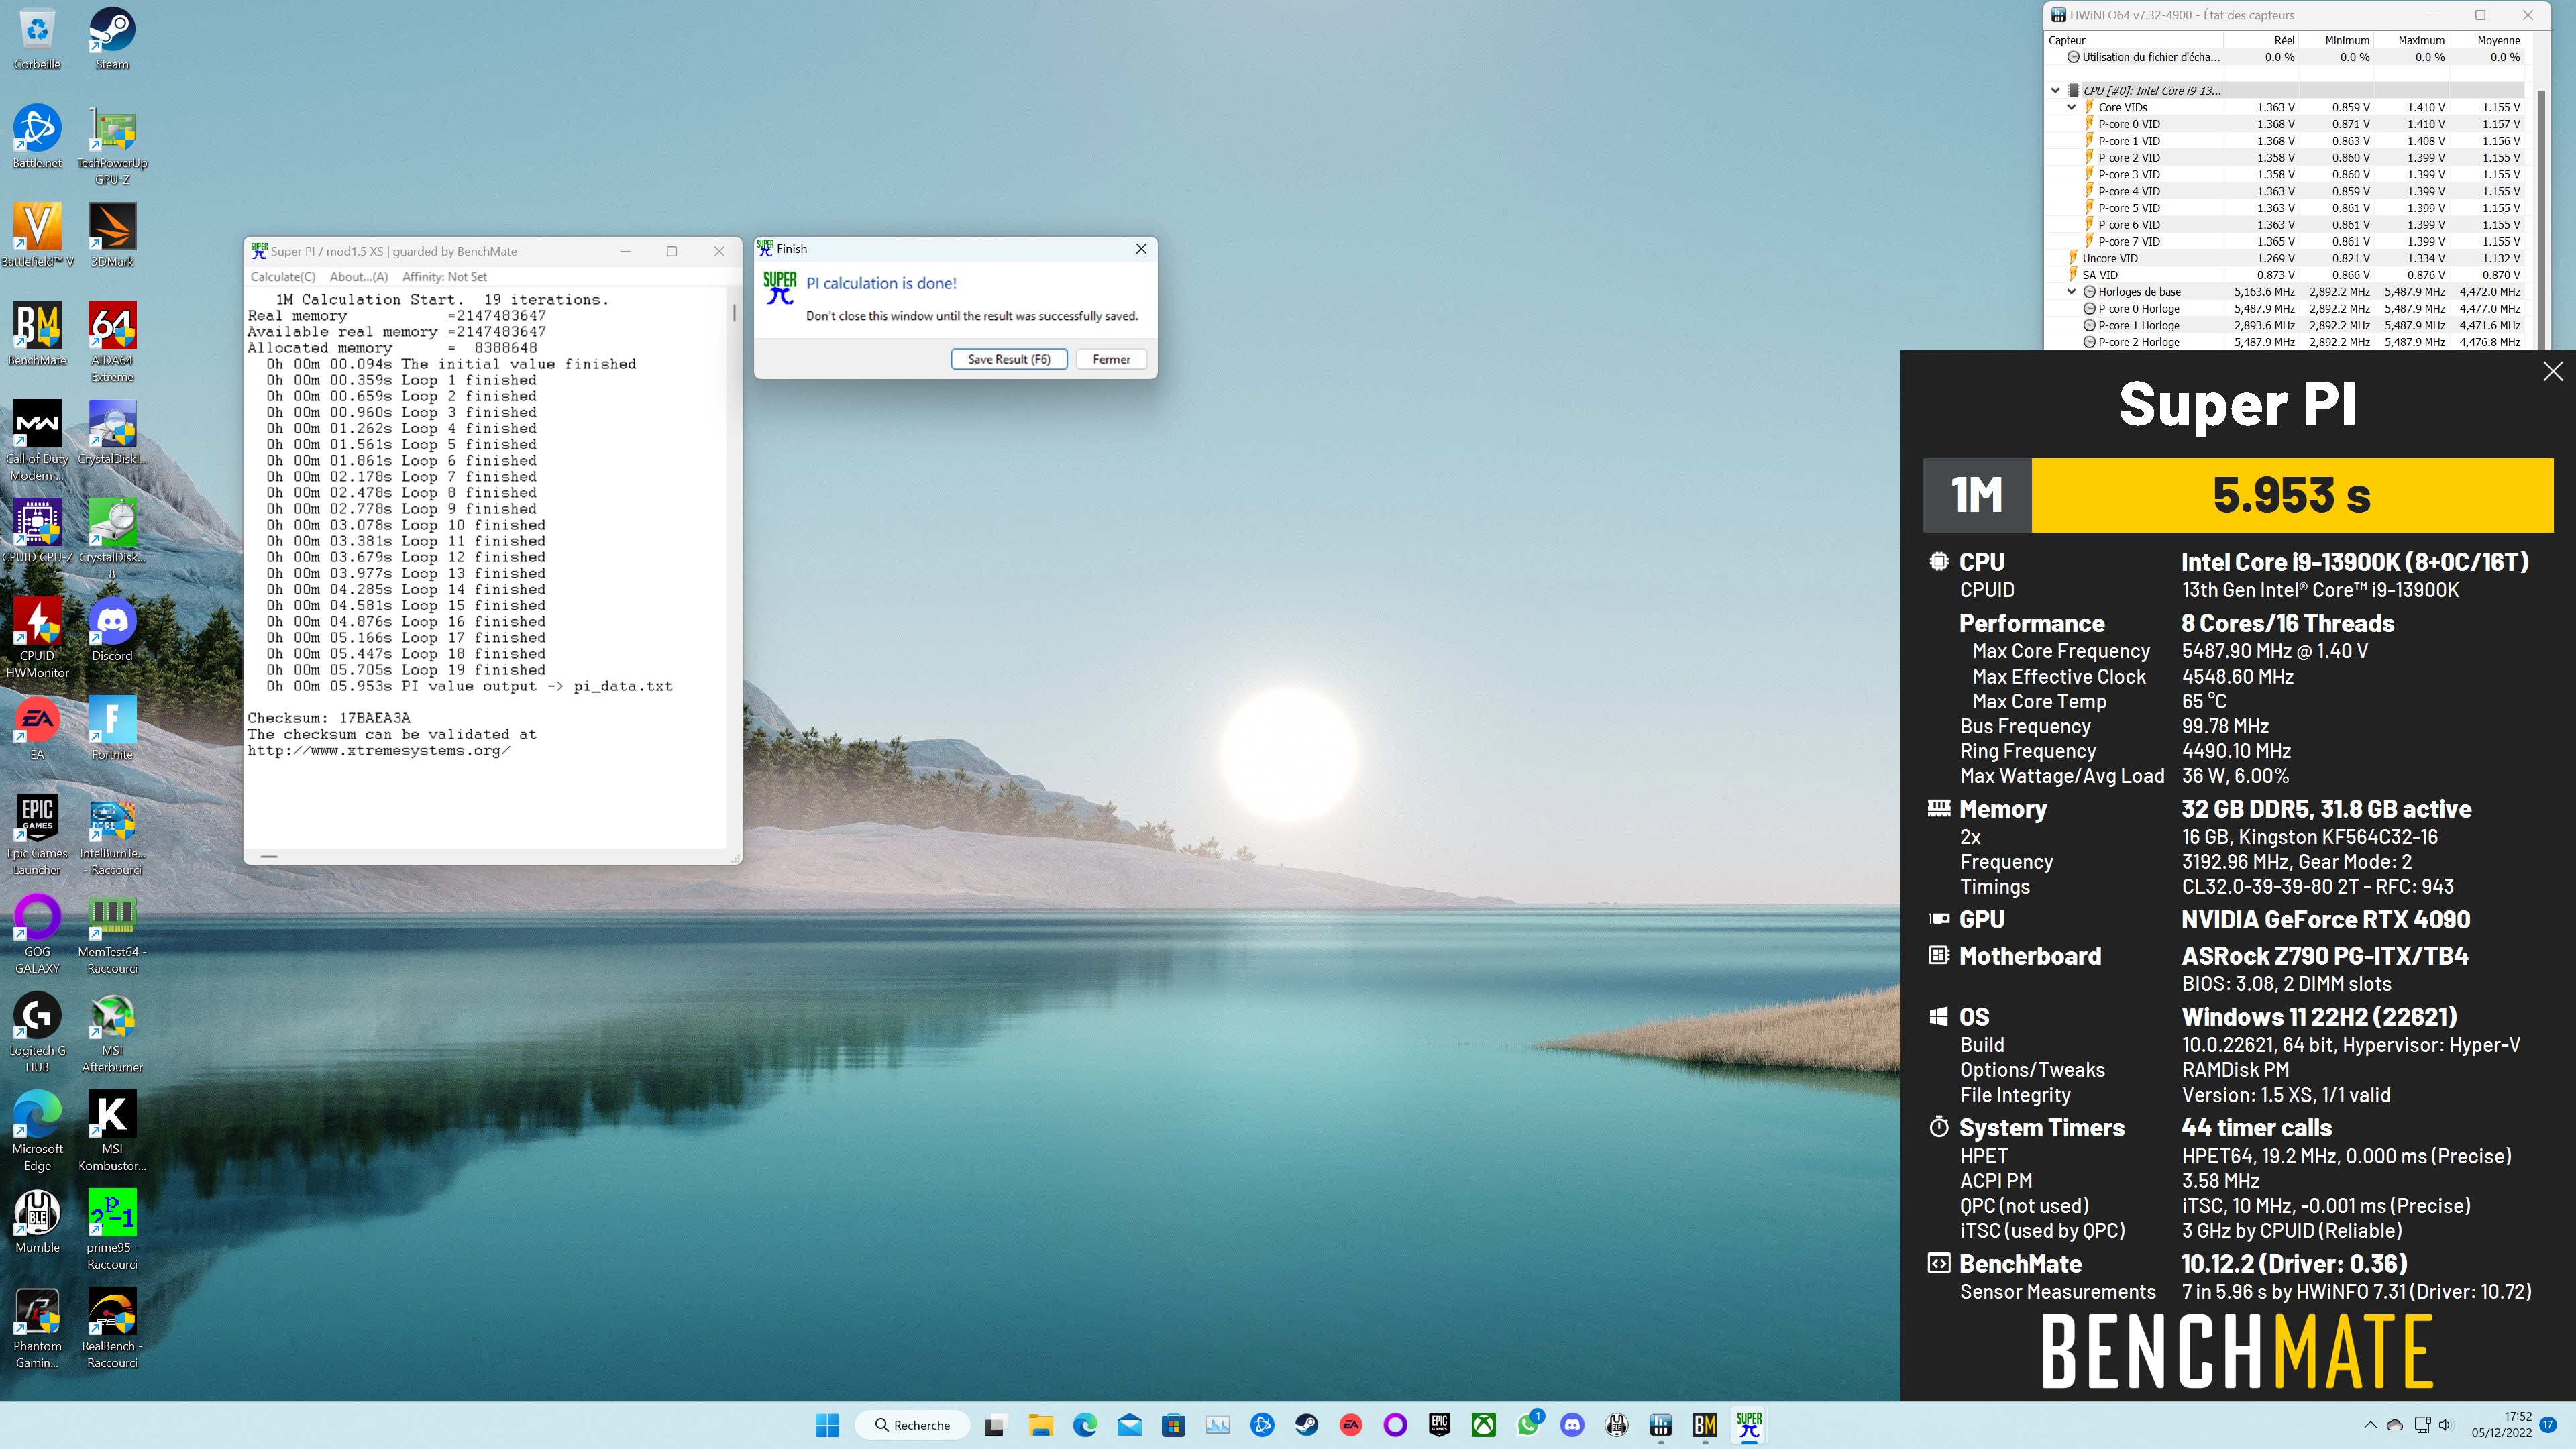Select the Discord desktop shortcut
Viewport: 2576px width, 1449px height.
point(112,629)
